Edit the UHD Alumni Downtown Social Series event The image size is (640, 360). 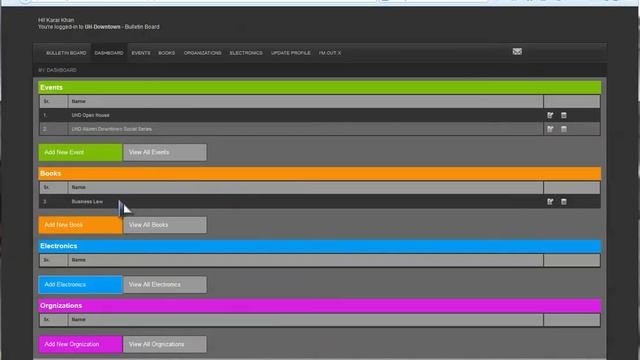pyautogui.click(x=550, y=129)
